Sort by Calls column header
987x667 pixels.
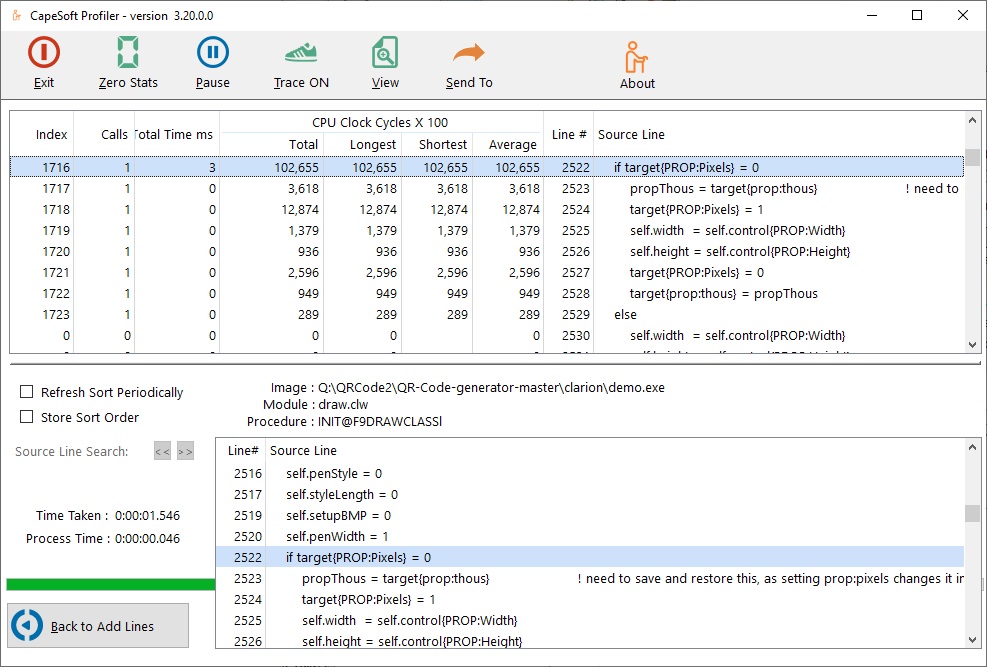114,134
